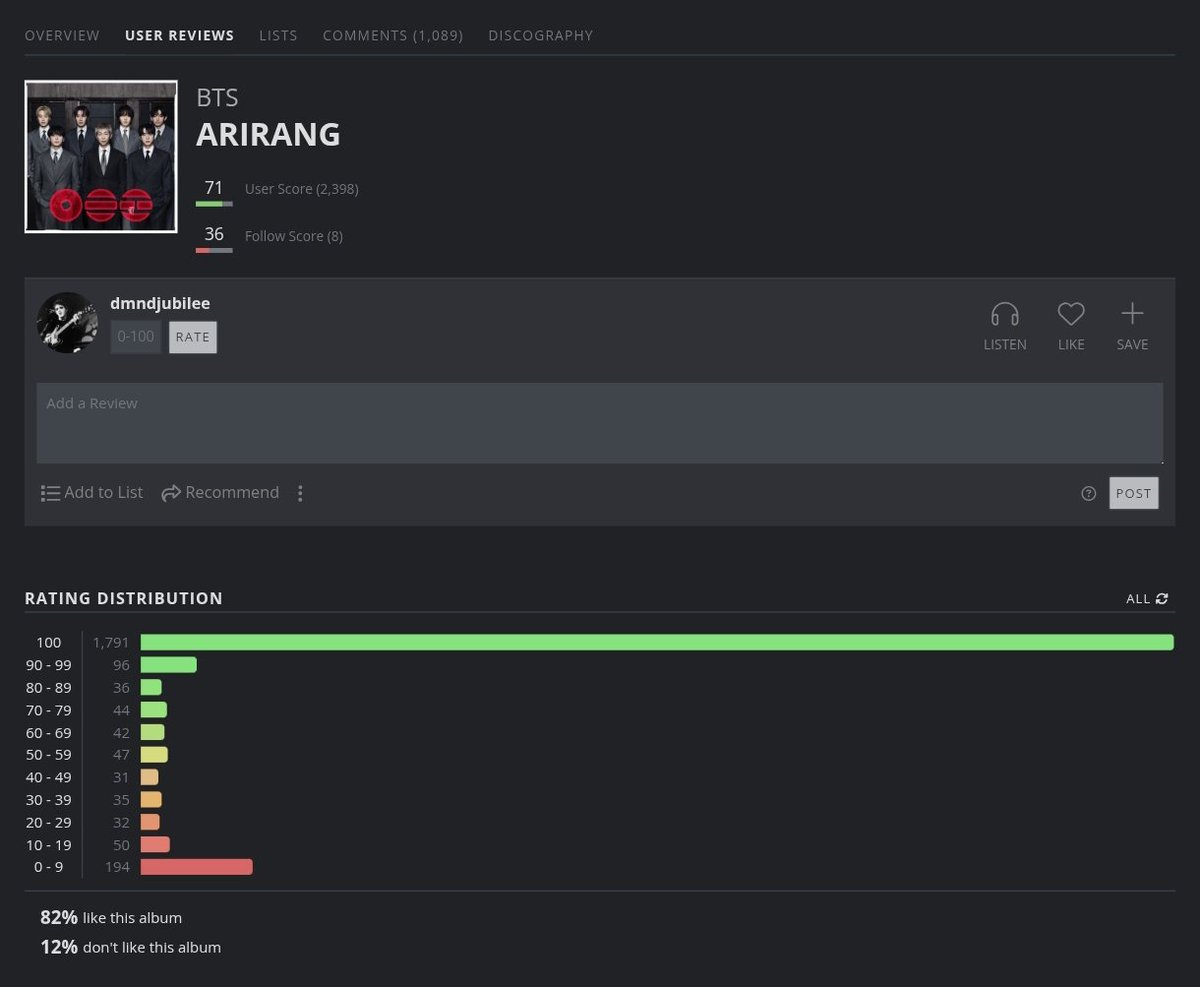This screenshot has height=987, width=1200.
Task: Click the green 100 rating bar
Action: point(657,642)
